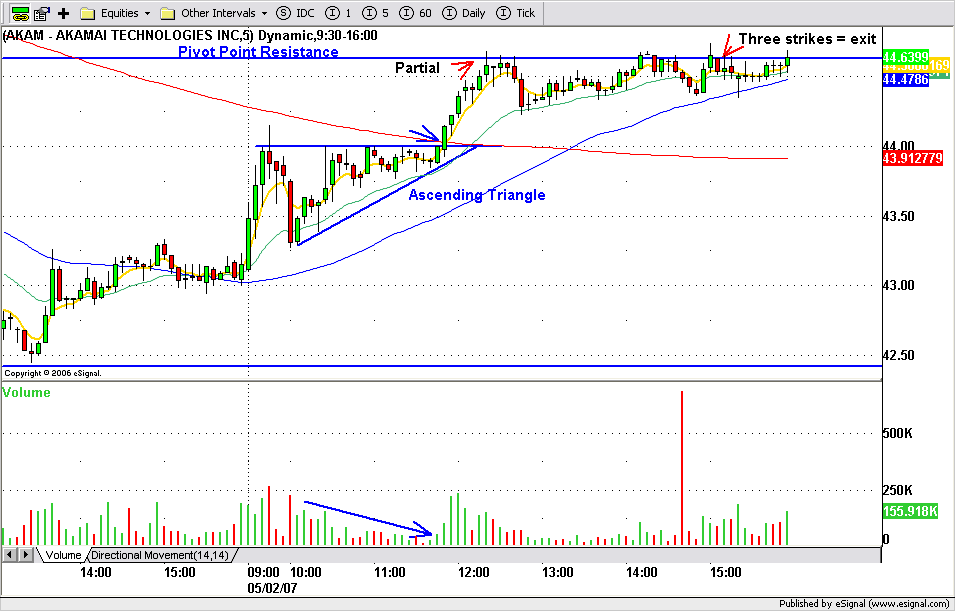Click the right scroll arrow by the tabs

coord(26,555)
